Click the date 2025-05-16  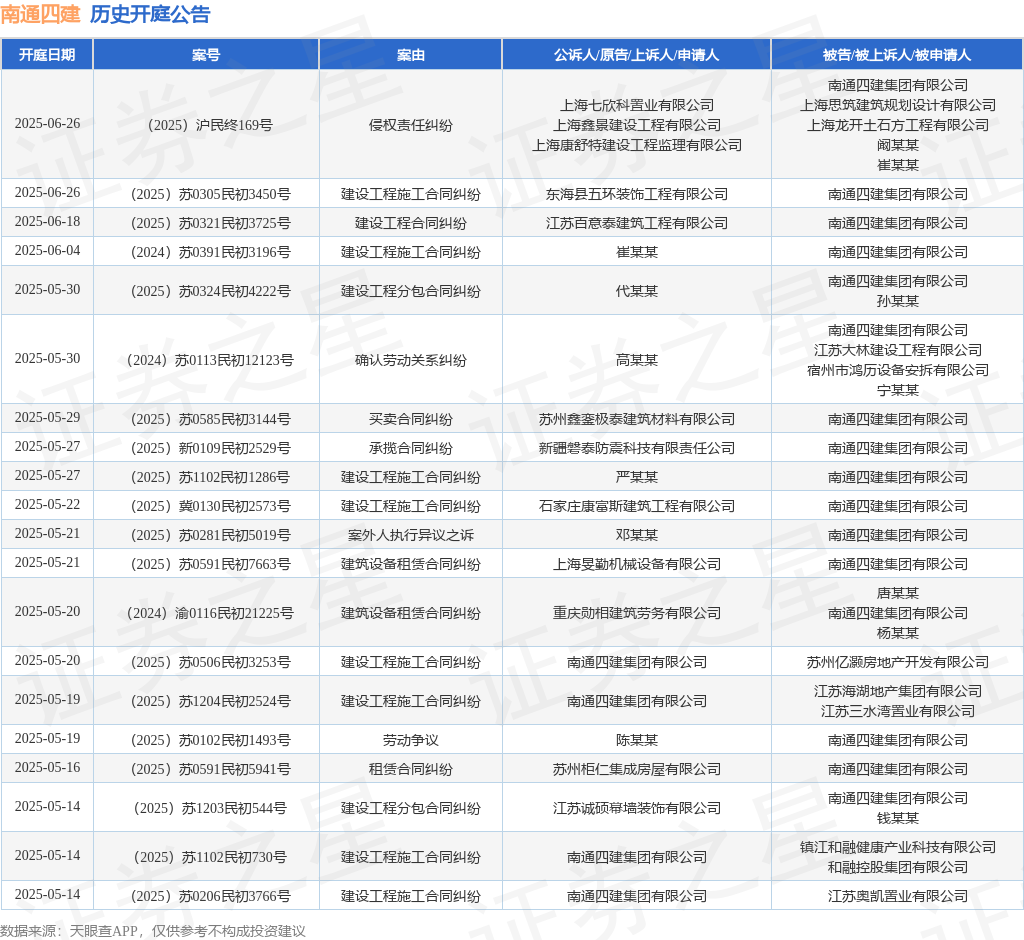47,768
